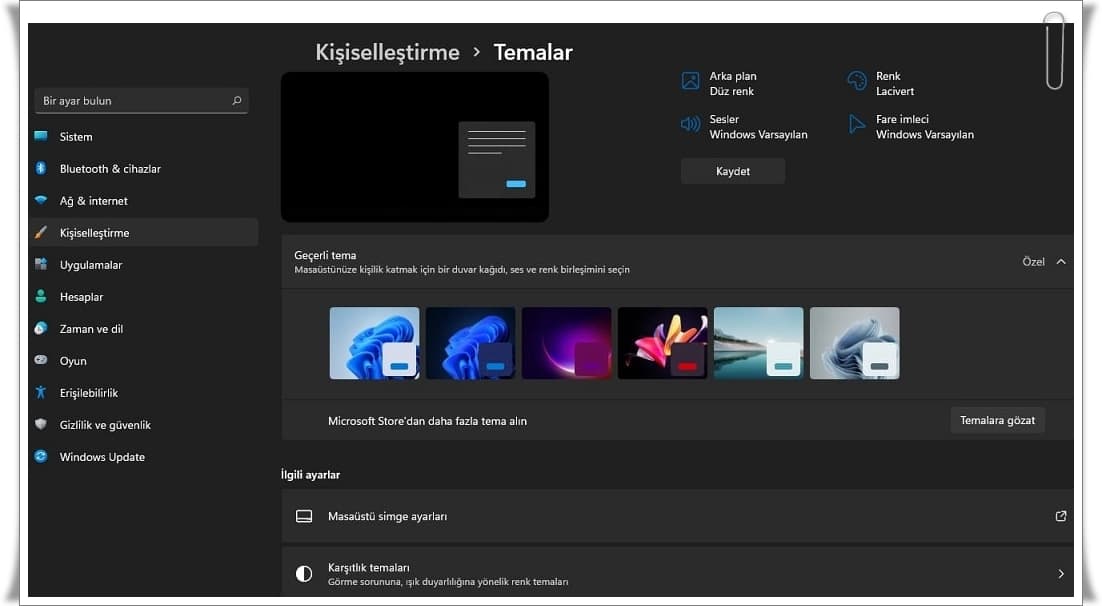The image size is (1102, 606).
Task: Click the Renk palette icon
Action: pyautogui.click(x=857, y=82)
